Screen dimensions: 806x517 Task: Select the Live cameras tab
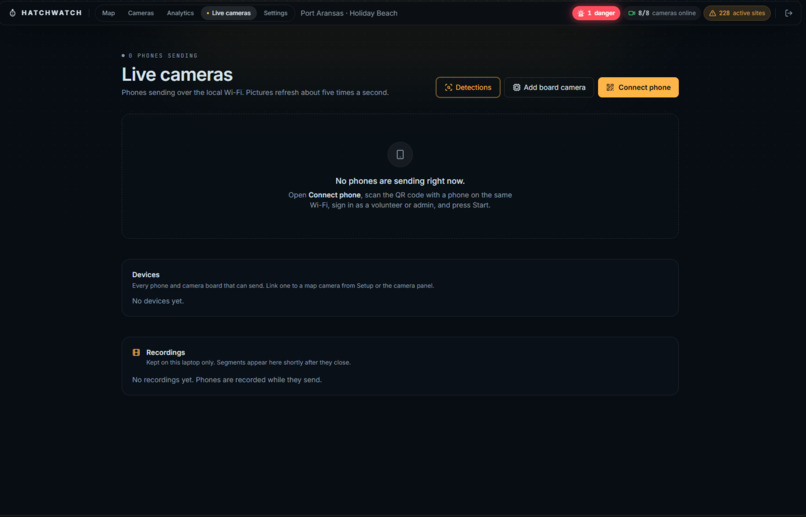pyautogui.click(x=229, y=13)
